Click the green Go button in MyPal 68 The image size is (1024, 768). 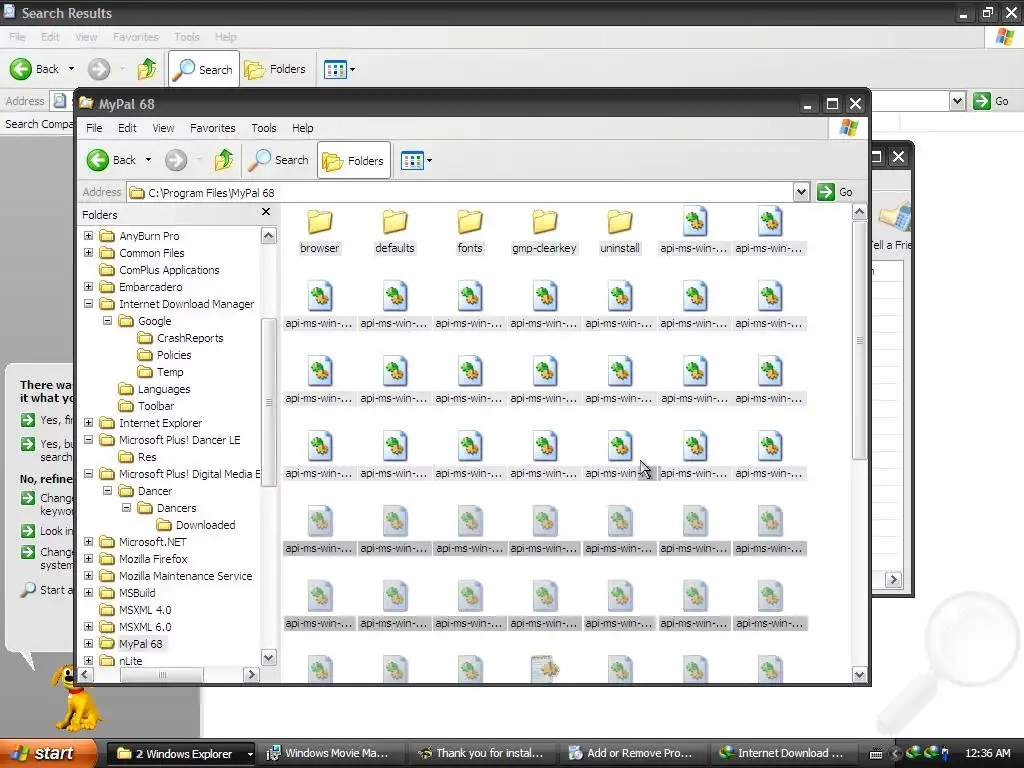click(835, 192)
